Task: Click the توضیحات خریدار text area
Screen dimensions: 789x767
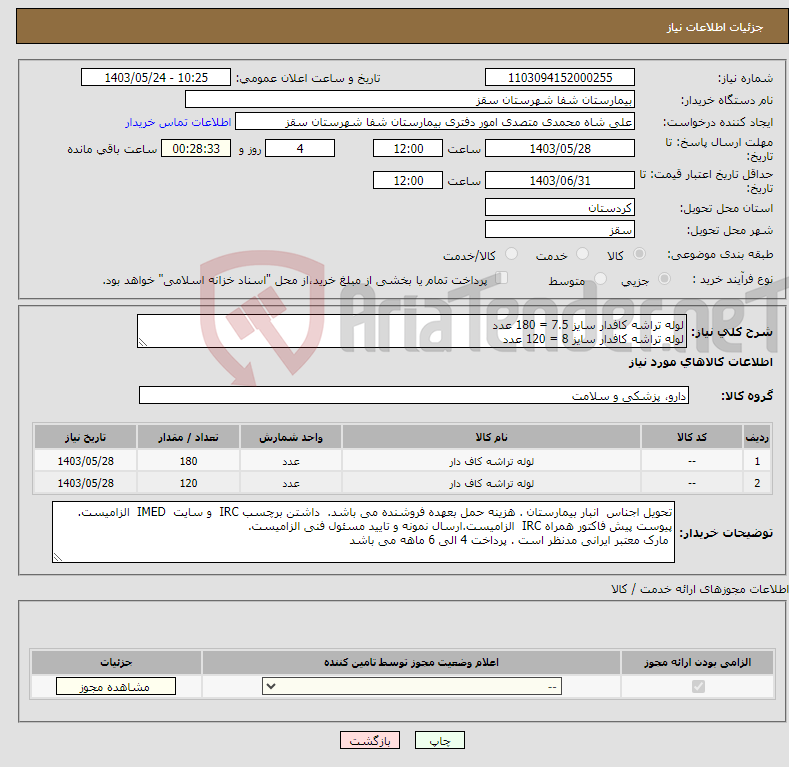Action: pyautogui.click(x=363, y=532)
